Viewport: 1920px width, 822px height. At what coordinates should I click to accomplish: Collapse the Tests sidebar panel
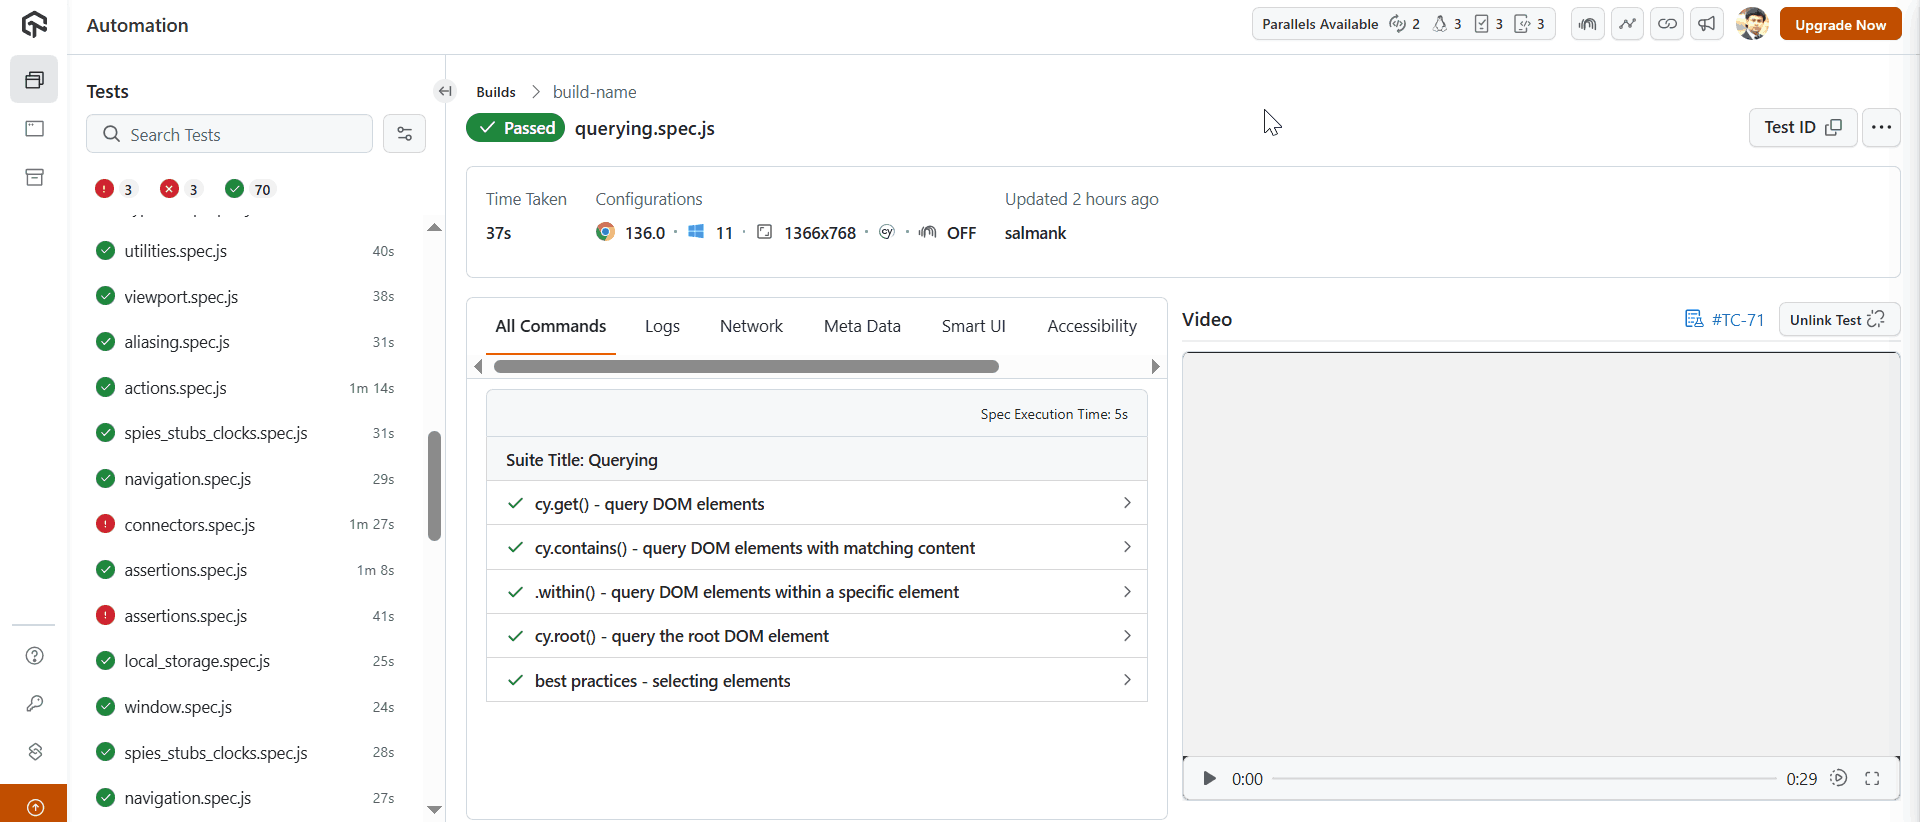(445, 91)
